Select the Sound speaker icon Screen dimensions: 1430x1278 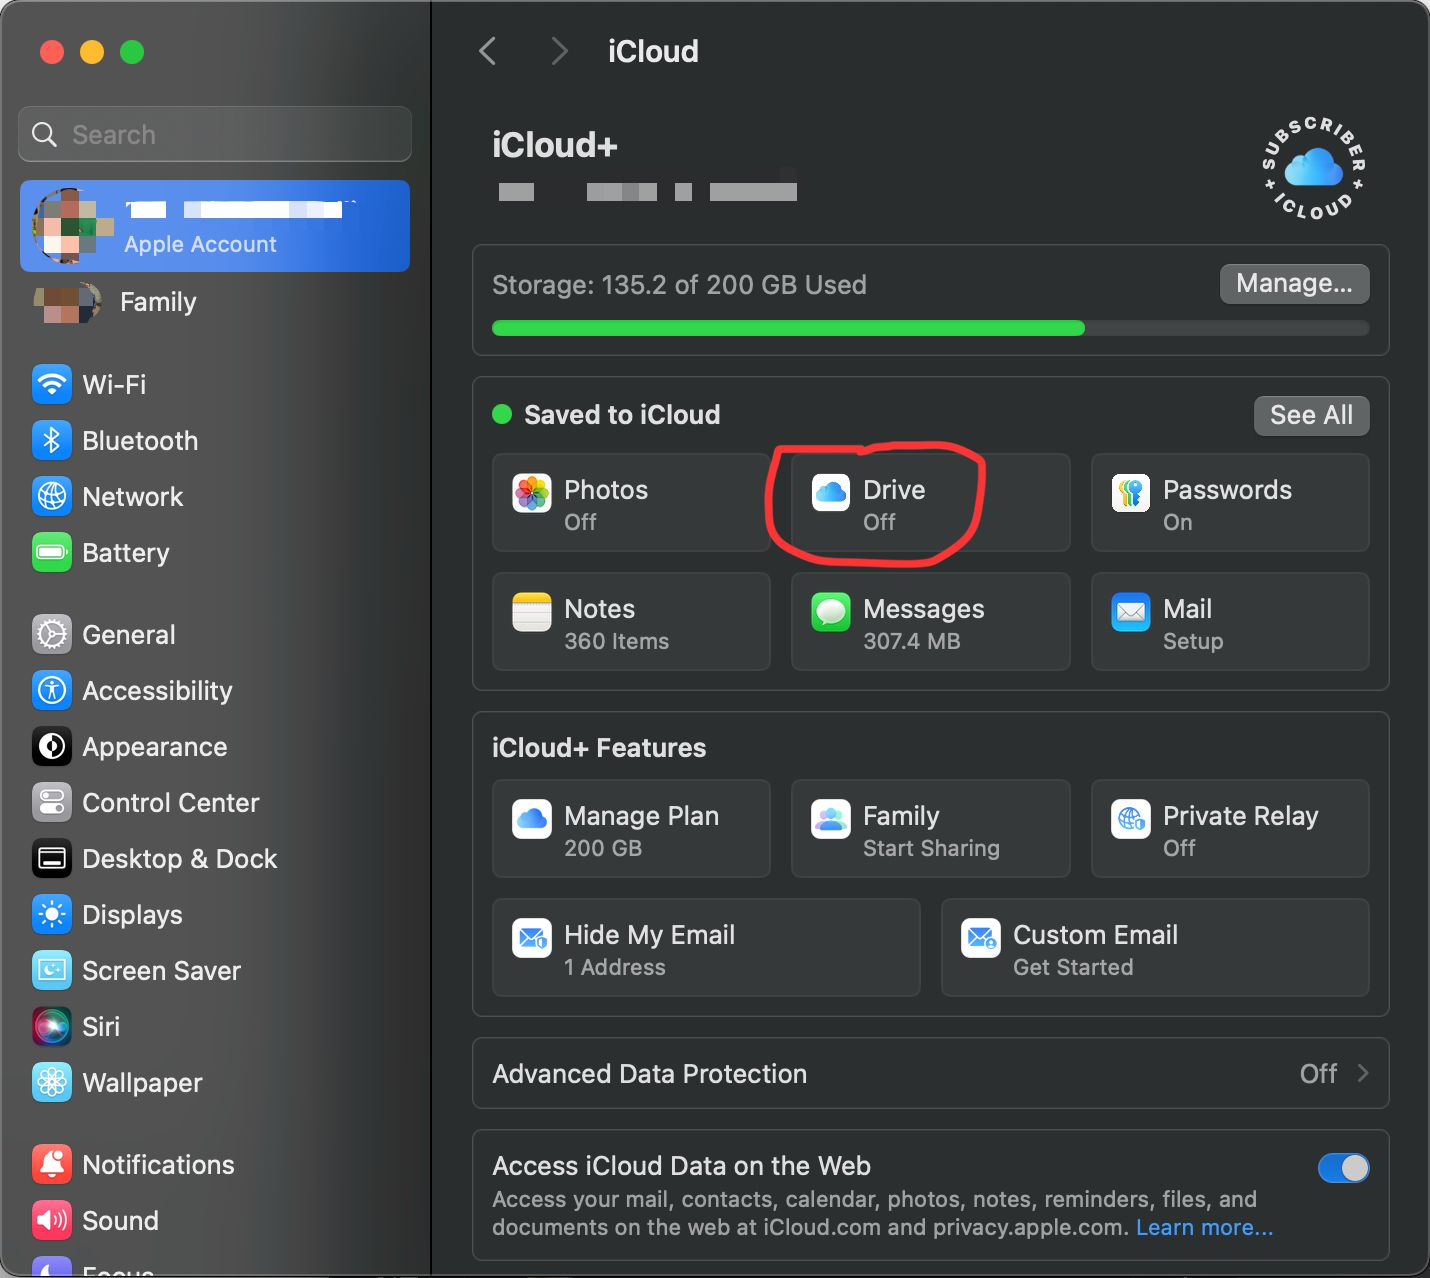coord(52,1220)
